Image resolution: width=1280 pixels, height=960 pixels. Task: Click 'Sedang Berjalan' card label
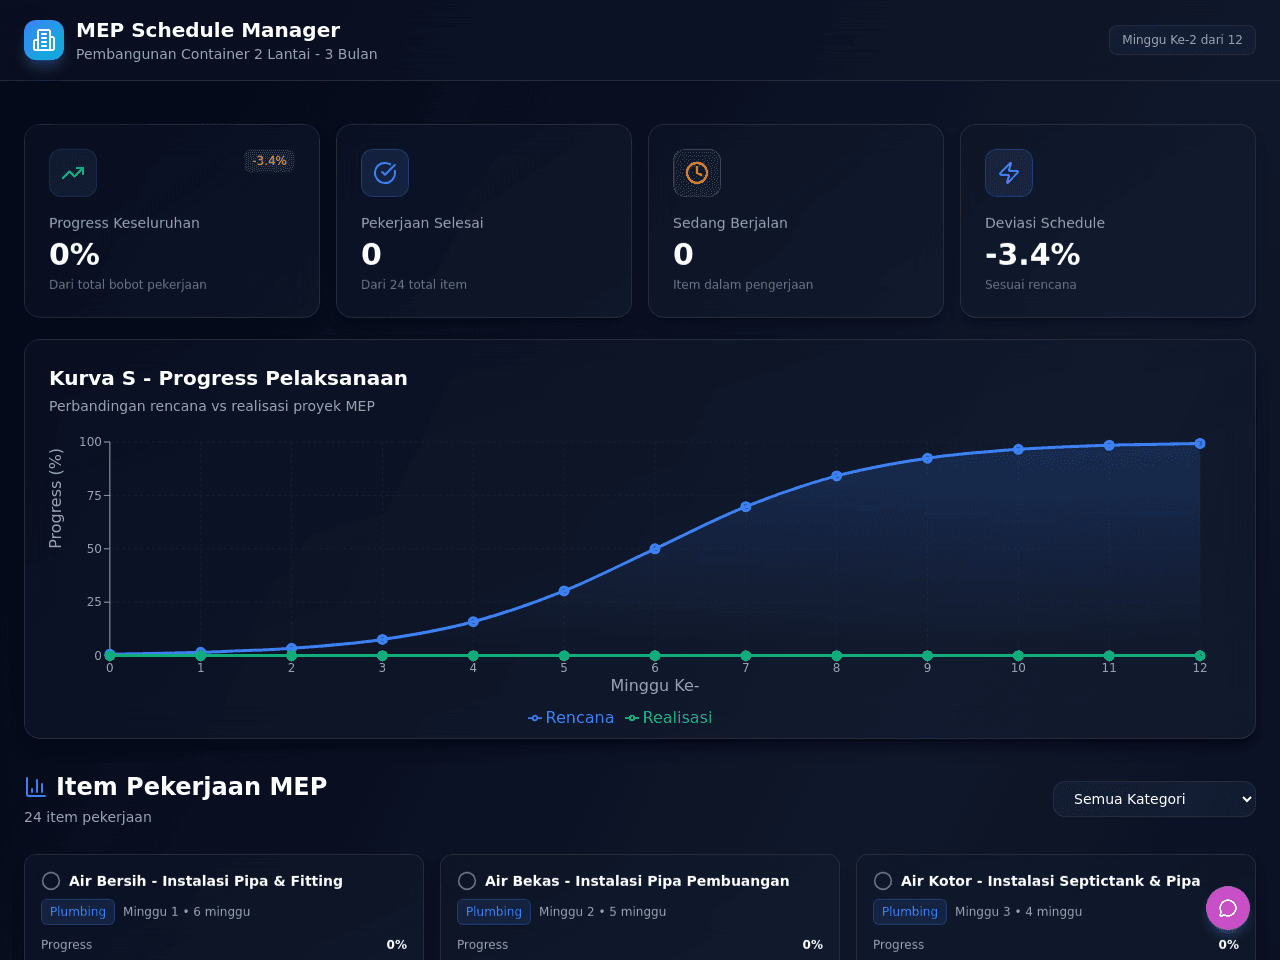730,223
